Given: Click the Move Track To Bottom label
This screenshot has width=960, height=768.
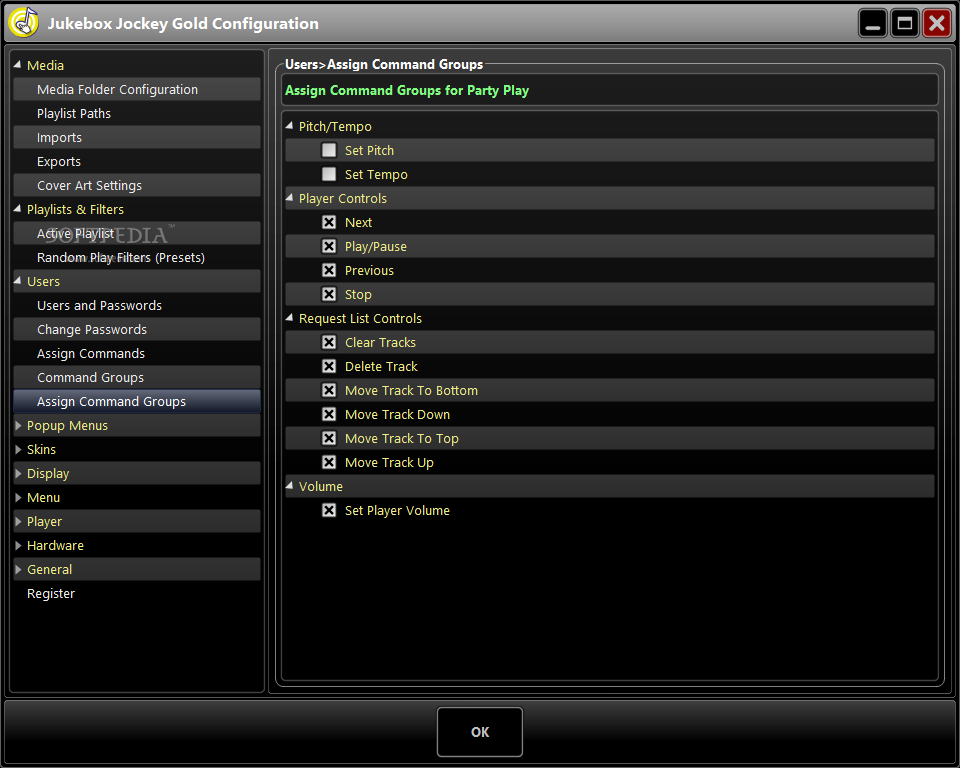Looking at the screenshot, I should point(411,390).
